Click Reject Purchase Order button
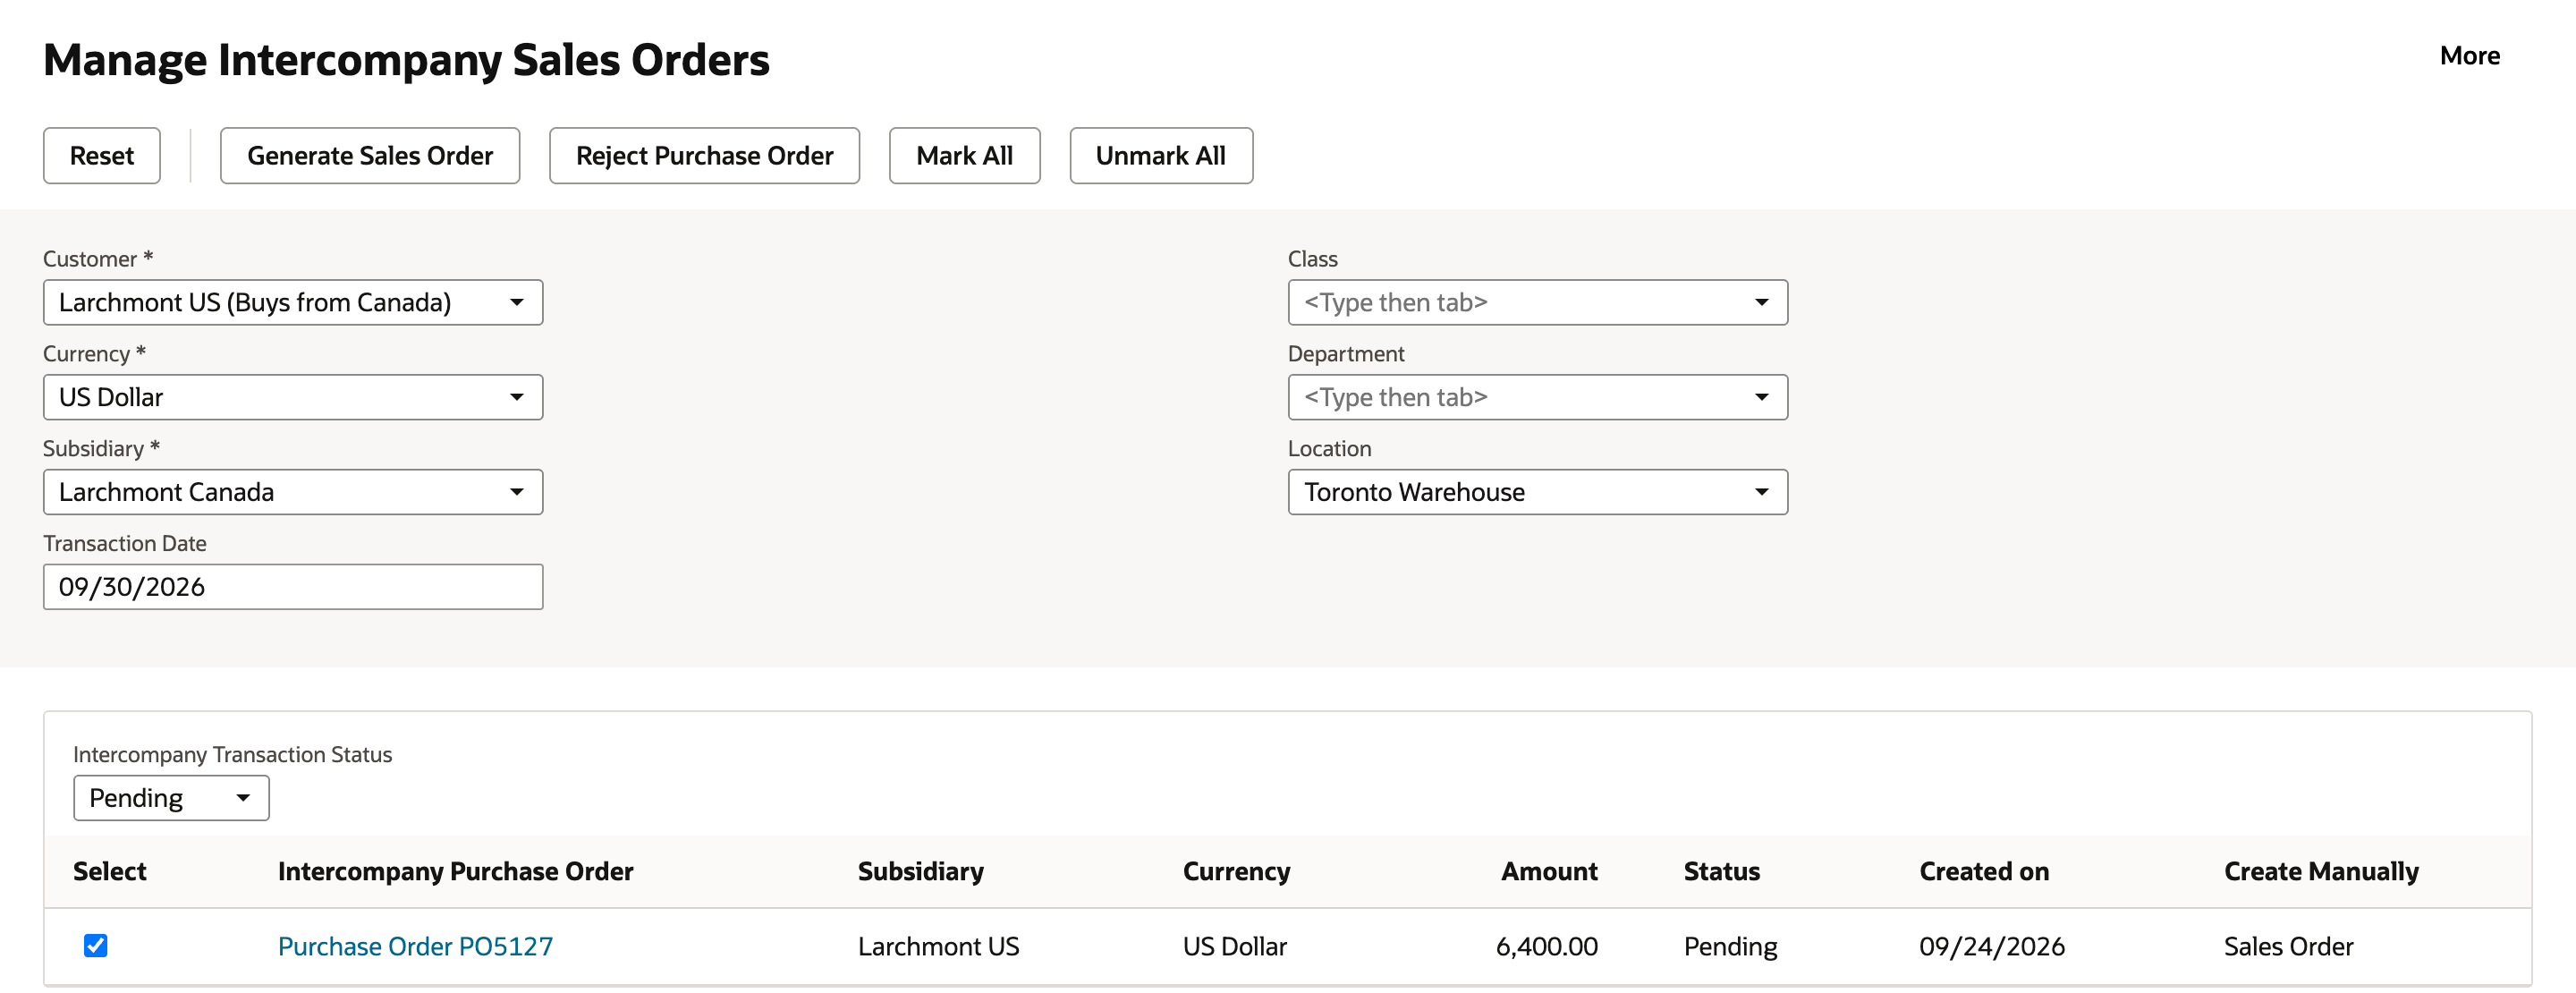 704,155
